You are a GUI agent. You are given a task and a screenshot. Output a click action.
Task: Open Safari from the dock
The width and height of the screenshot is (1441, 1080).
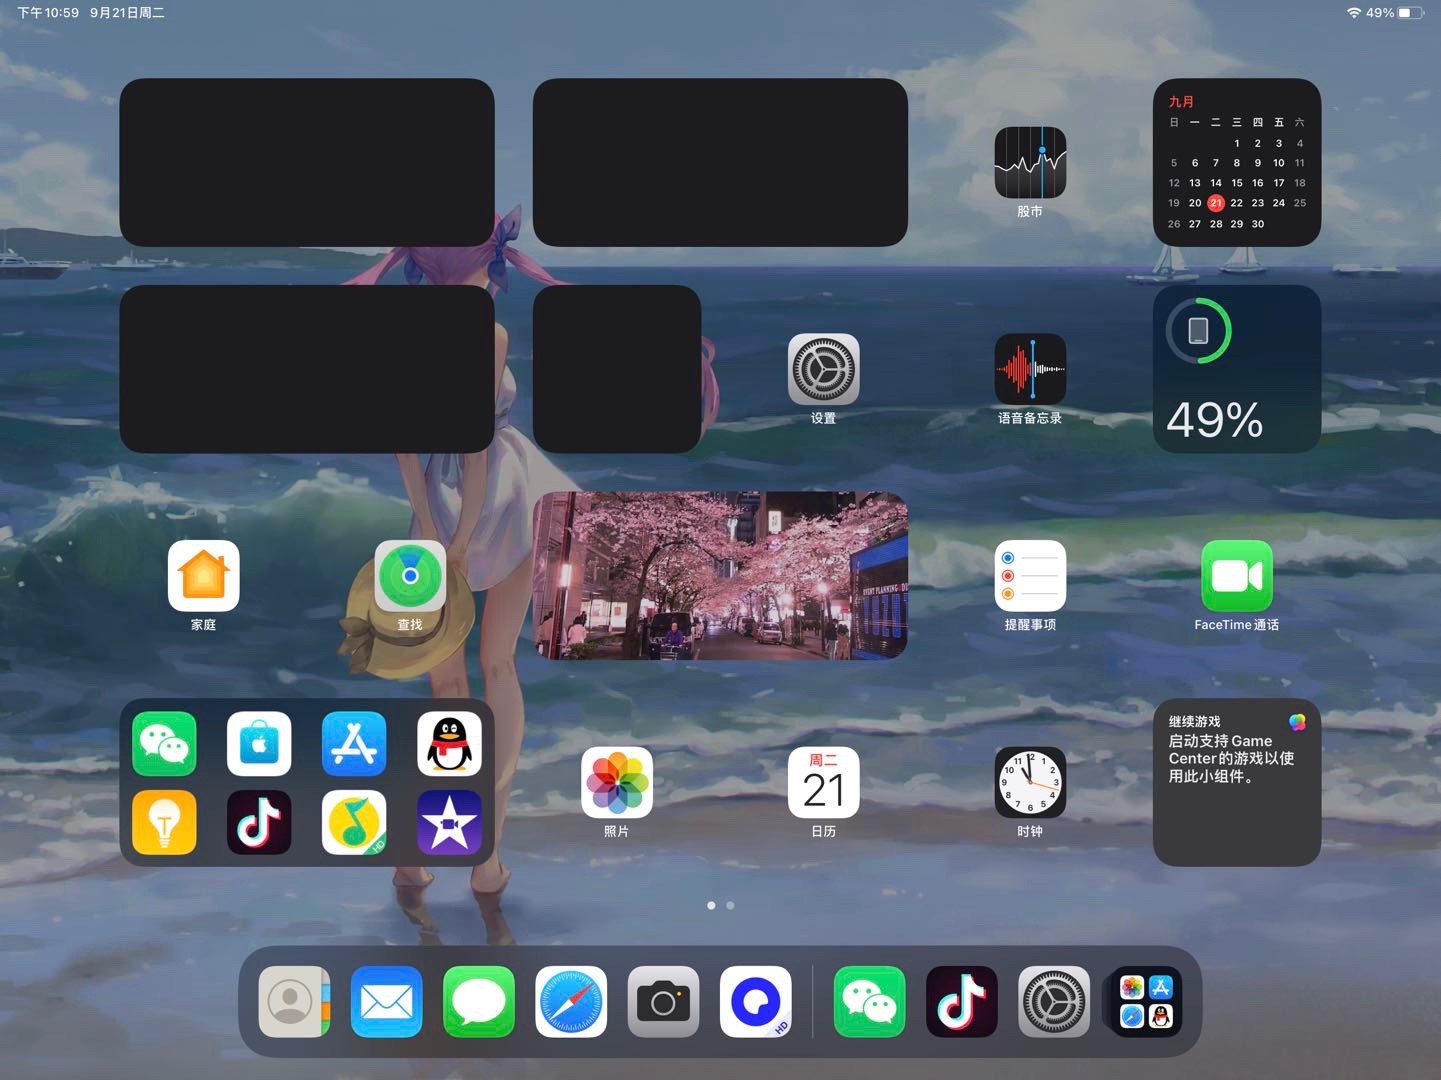[x=571, y=1001]
